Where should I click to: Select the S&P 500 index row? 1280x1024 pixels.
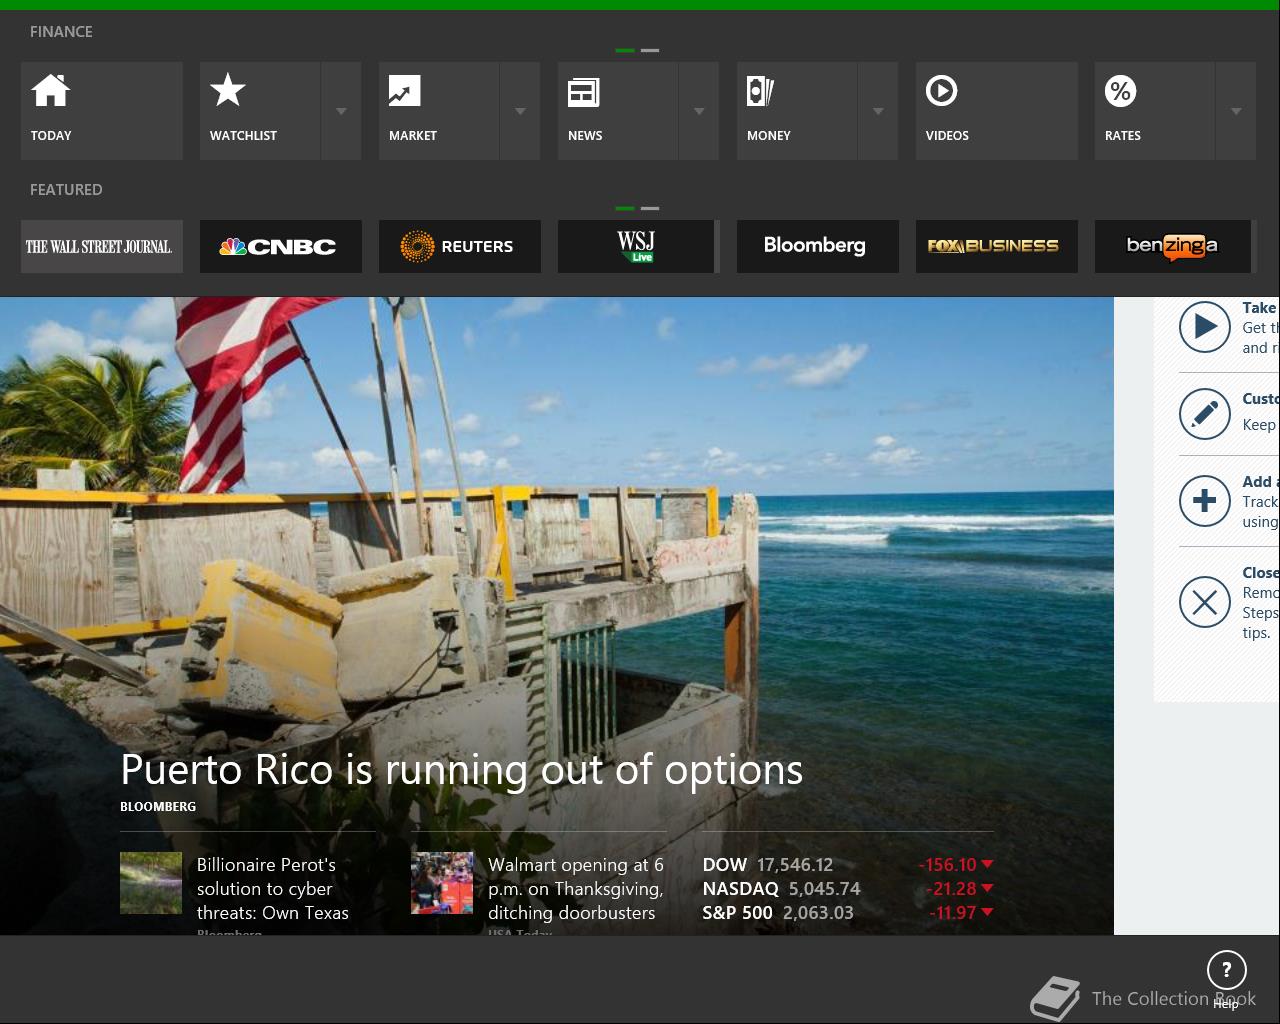(x=848, y=913)
